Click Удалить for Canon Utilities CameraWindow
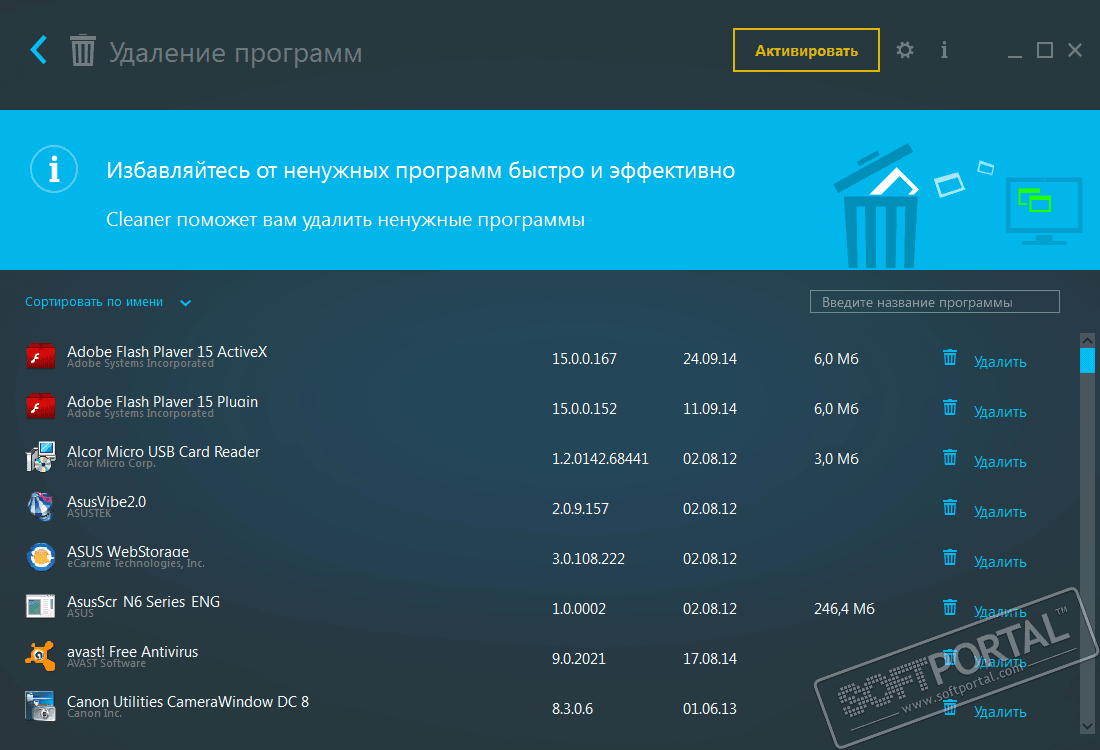 [x=1000, y=712]
